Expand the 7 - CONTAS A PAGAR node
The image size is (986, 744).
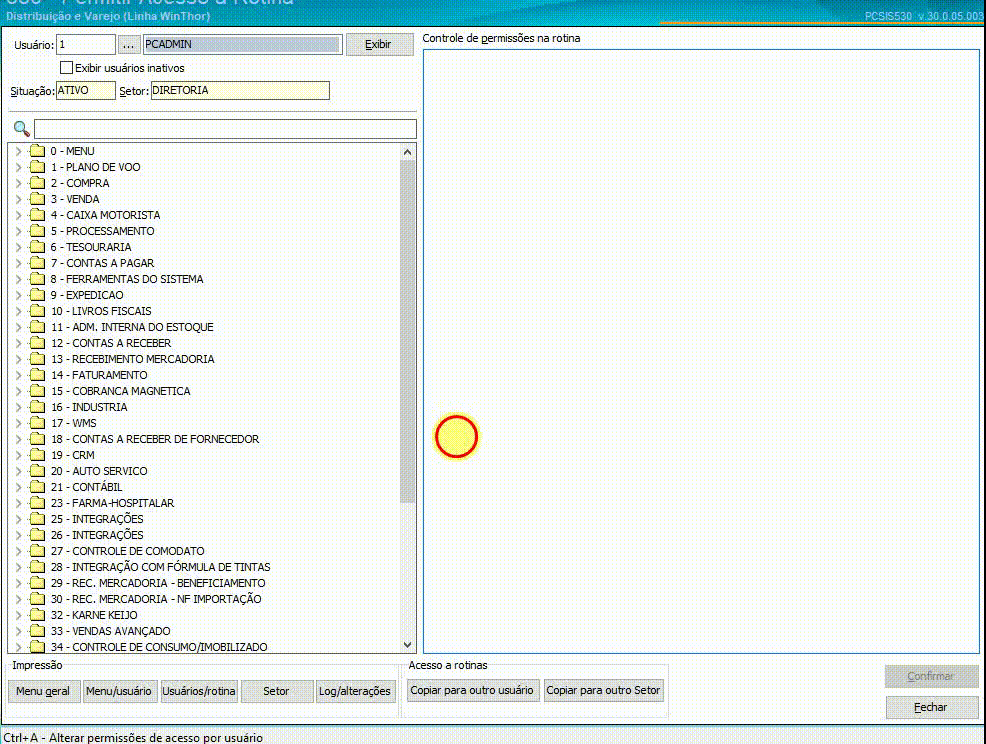tap(18, 263)
